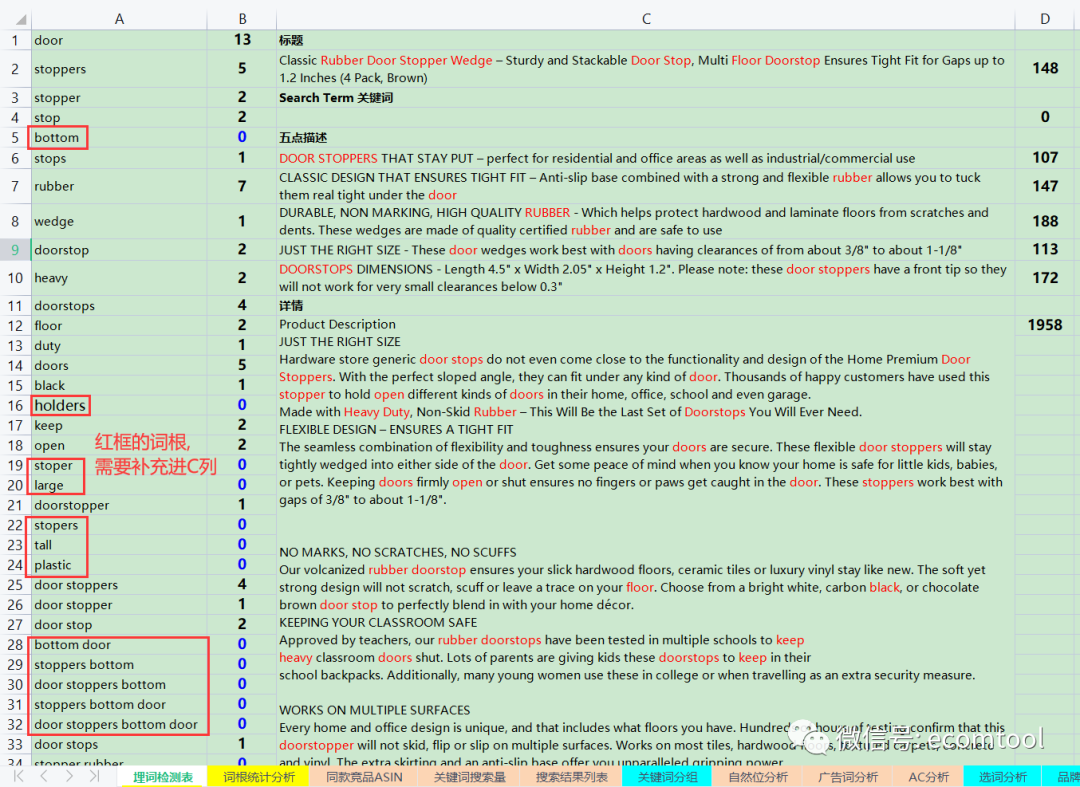Click the 148 value in column D
Image resolution: width=1080 pixels, height=787 pixels.
coord(1045,69)
